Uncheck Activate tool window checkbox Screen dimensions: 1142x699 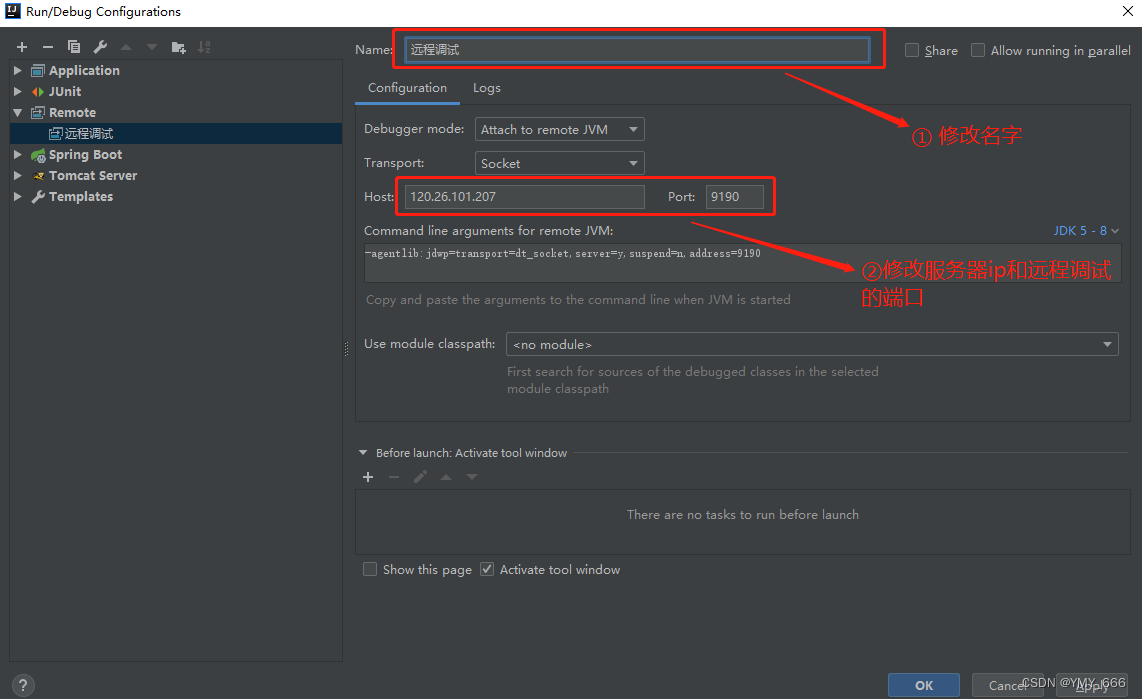(x=487, y=569)
